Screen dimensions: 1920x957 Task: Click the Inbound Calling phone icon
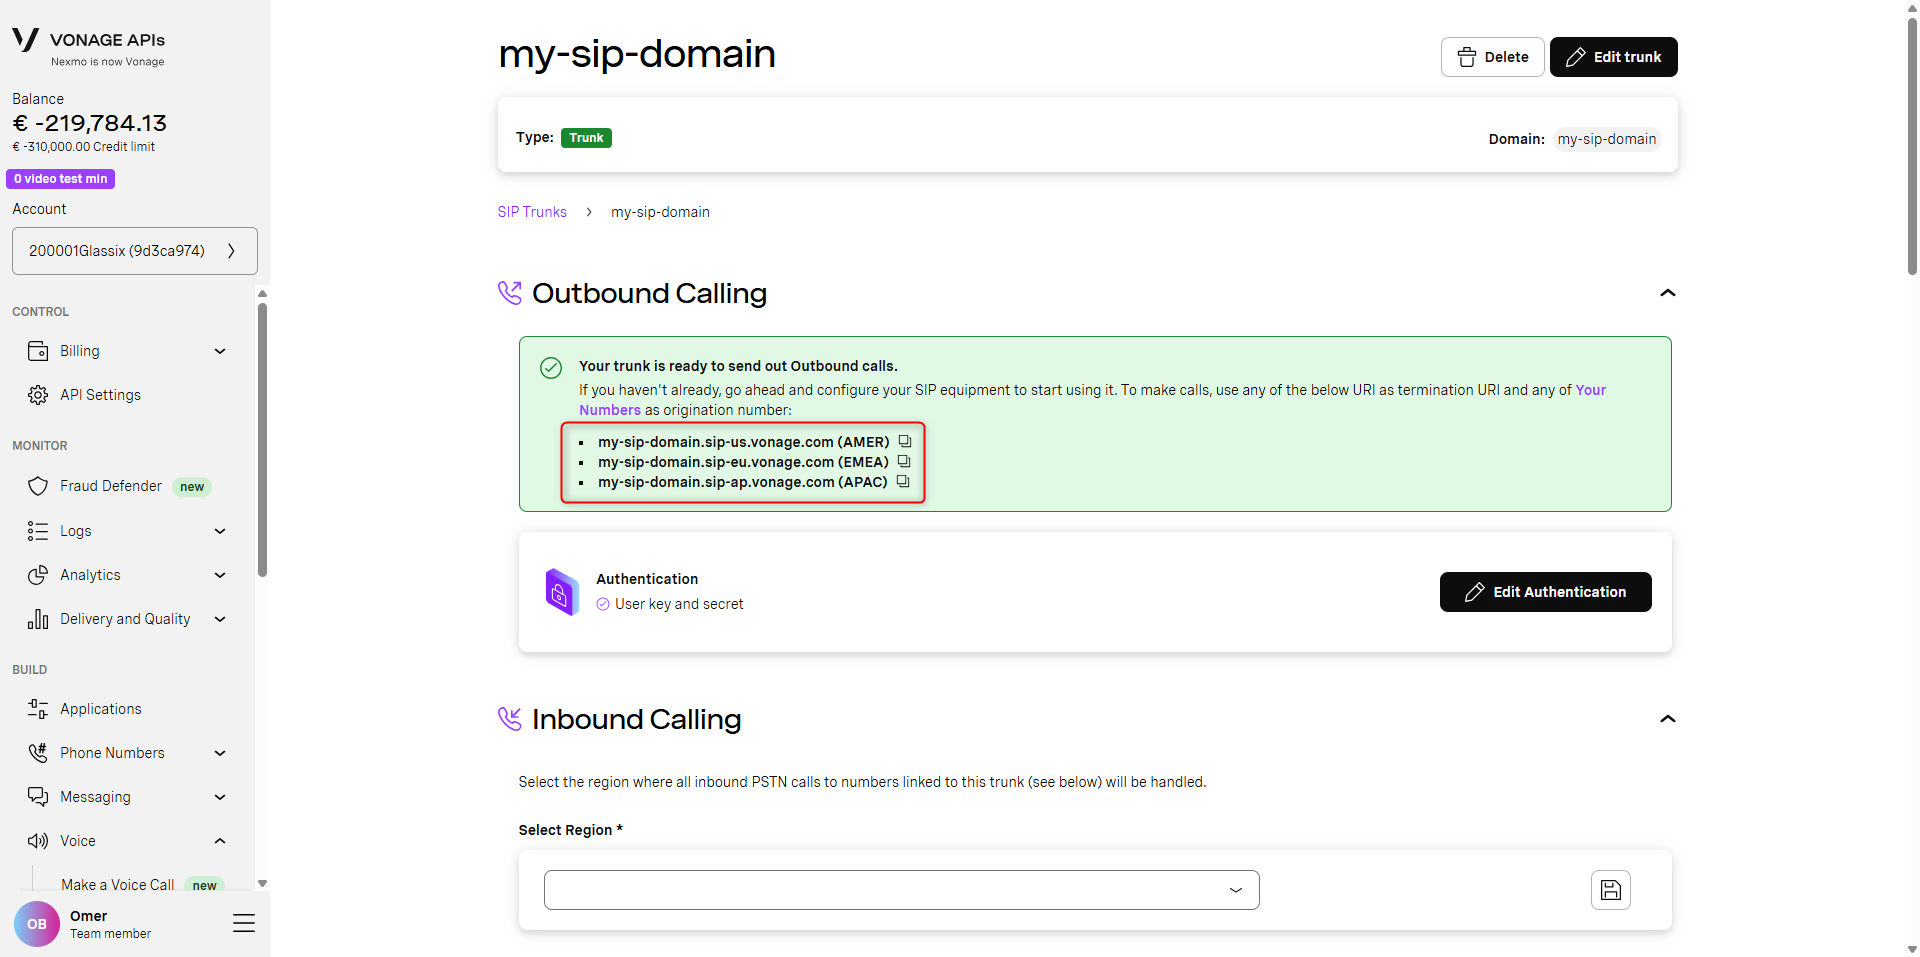510,719
